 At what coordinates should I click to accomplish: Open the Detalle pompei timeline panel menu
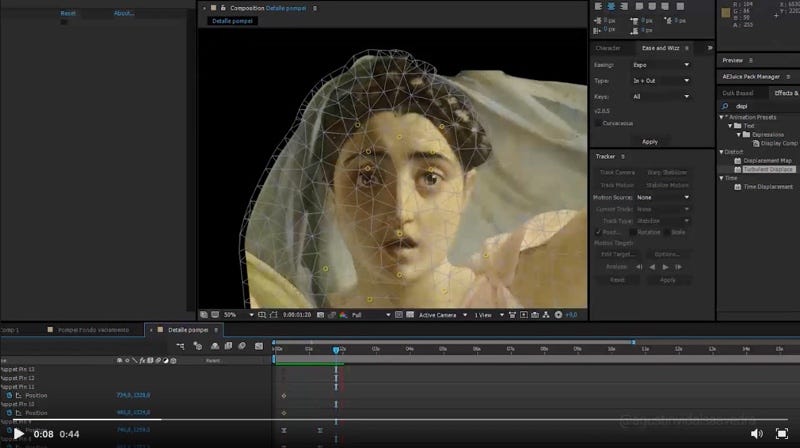(216, 330)
